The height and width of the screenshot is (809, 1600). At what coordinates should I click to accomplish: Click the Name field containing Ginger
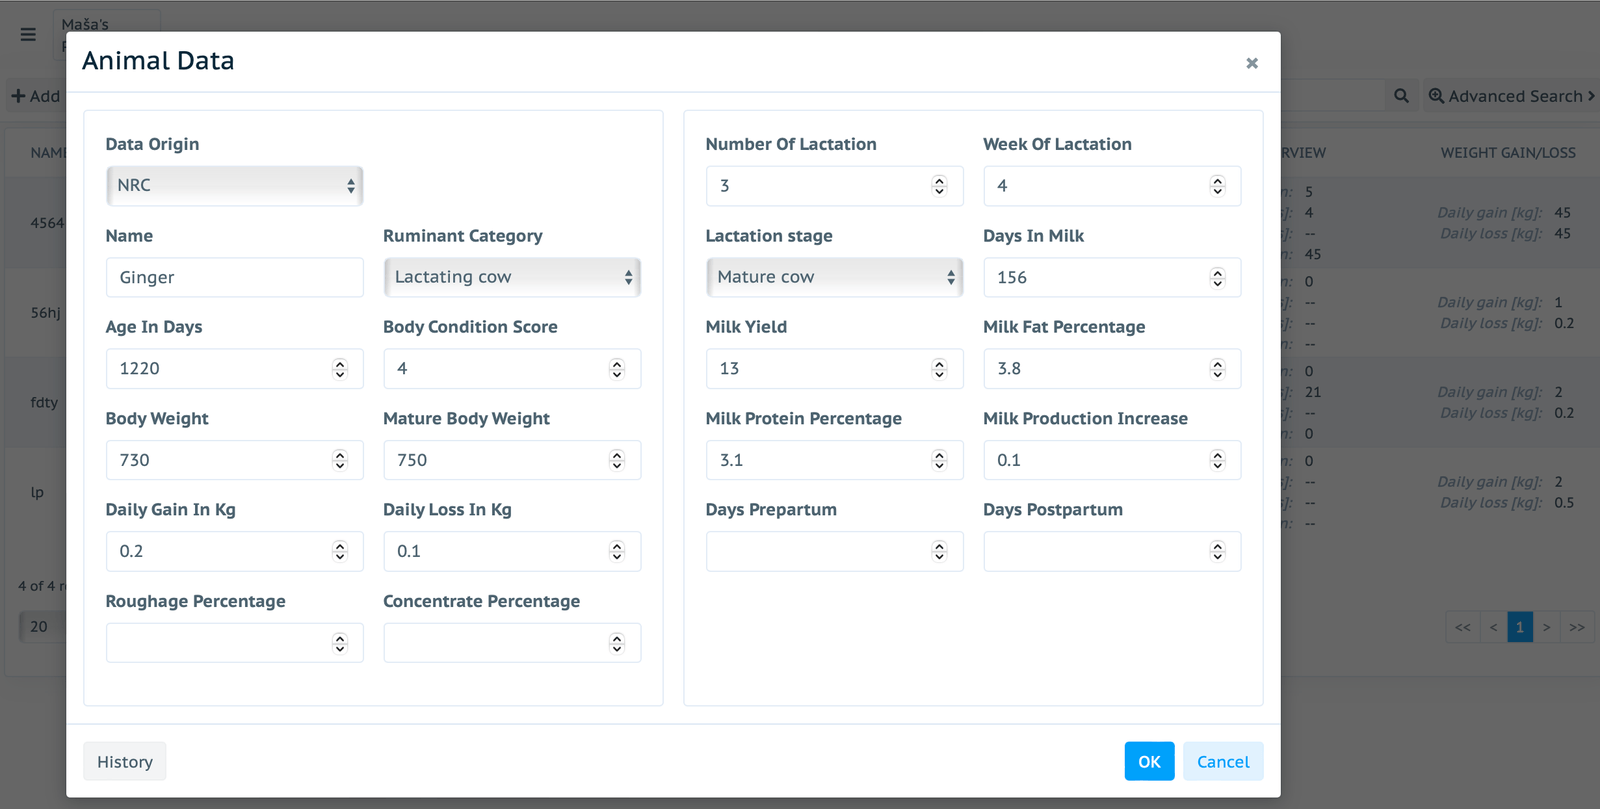click(235, 277)
